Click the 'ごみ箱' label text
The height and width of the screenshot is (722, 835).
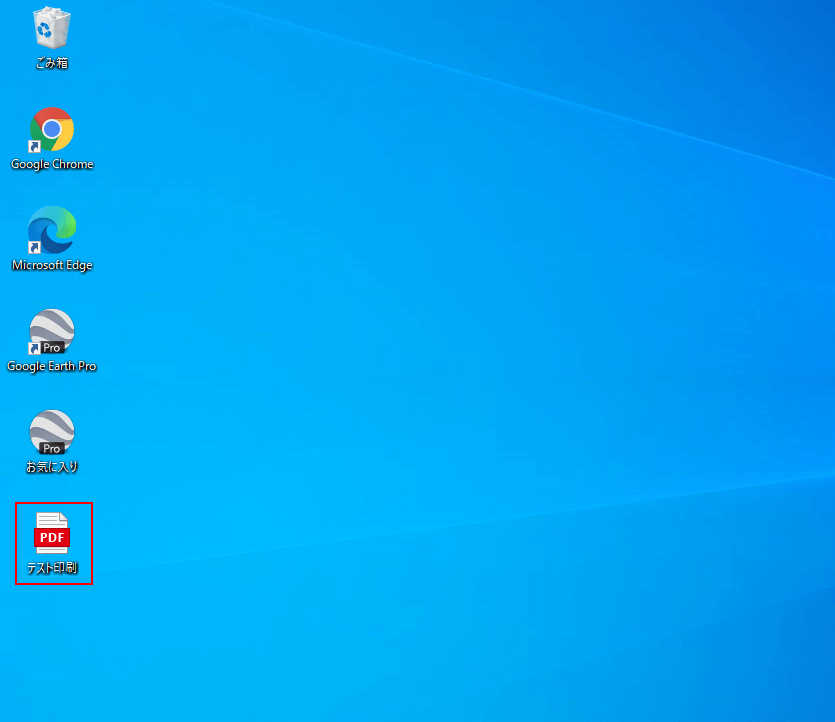coord(52,63)
